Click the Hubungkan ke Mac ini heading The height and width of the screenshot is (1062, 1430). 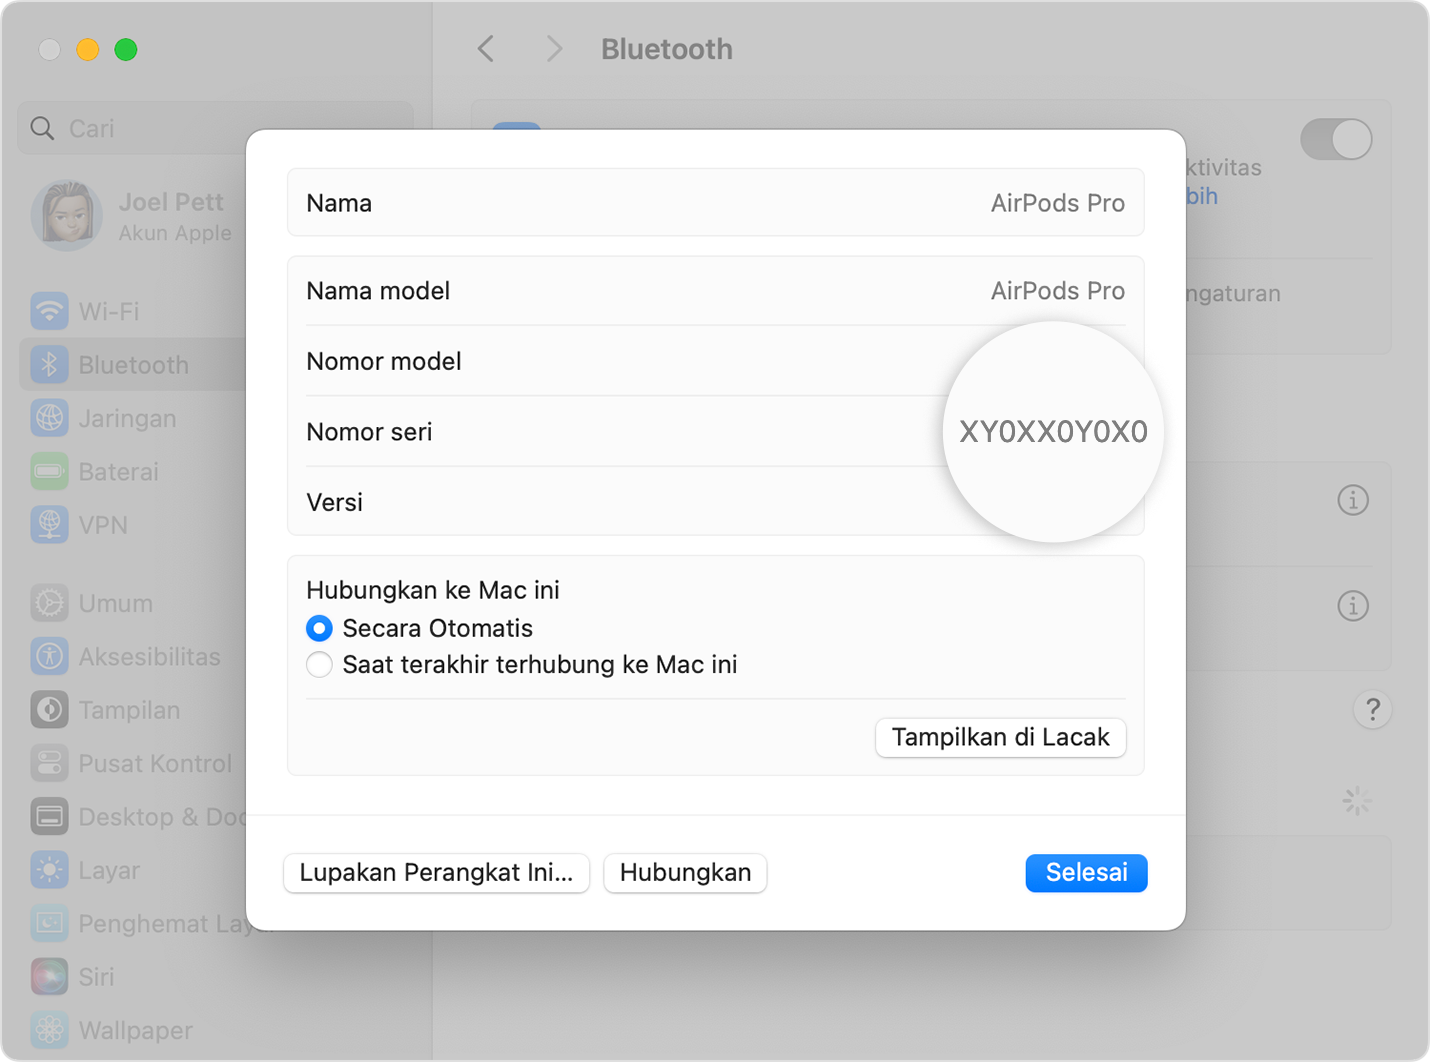click(x=433, y=590)
